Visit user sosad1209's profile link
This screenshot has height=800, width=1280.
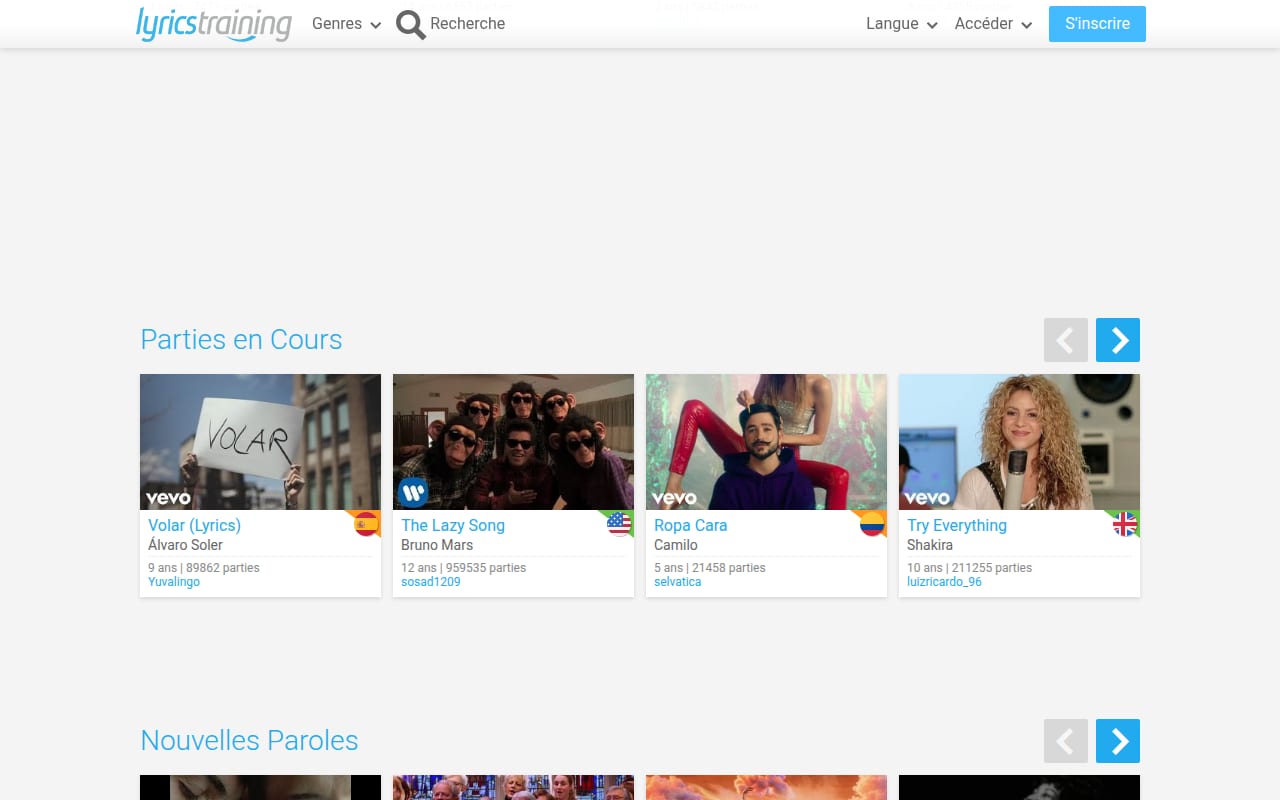click(431, 582)
